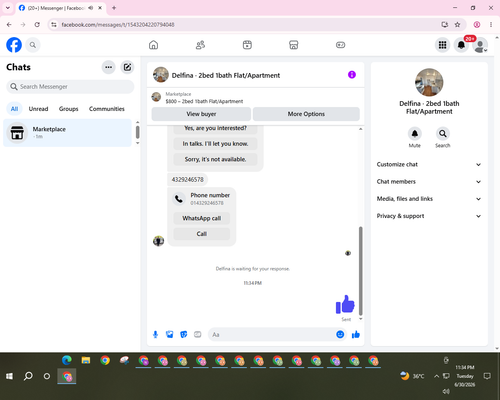Choose quick reply 'In talks. I'll let you know.'

[215, 144]
